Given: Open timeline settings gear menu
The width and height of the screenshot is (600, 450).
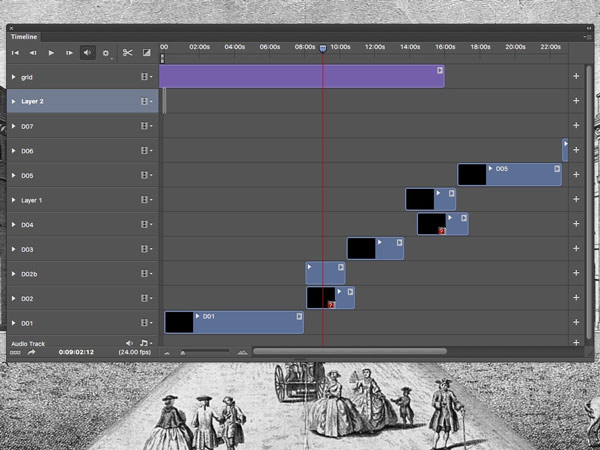Looking at the screenshot, I should (106, 53).
